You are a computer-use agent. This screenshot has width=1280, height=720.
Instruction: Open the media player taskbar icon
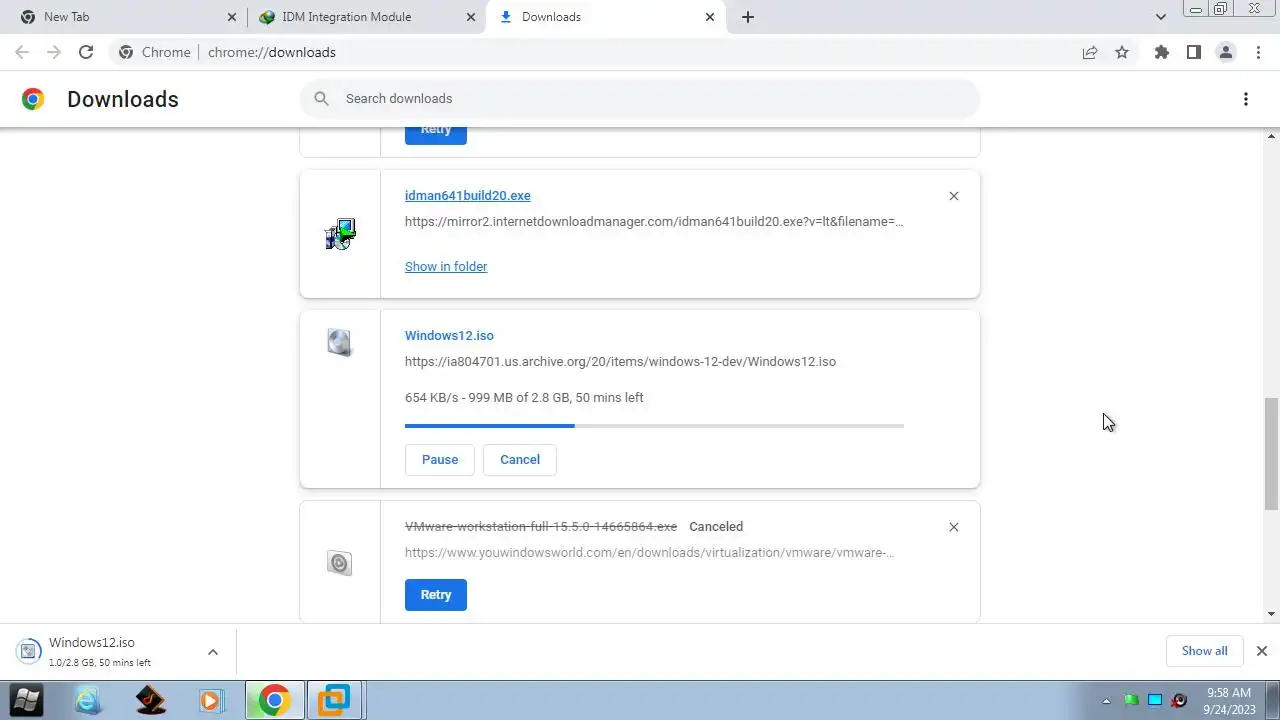[210, 700]
